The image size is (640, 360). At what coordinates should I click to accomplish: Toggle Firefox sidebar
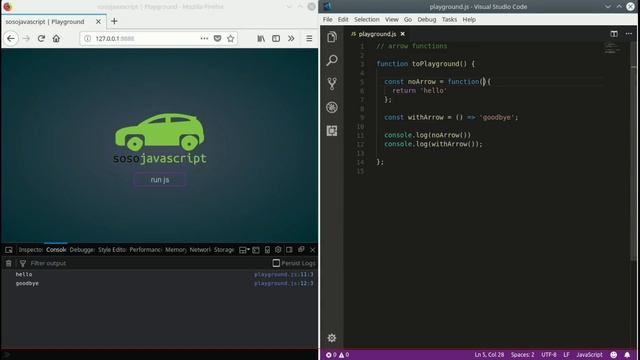point(276,38)
